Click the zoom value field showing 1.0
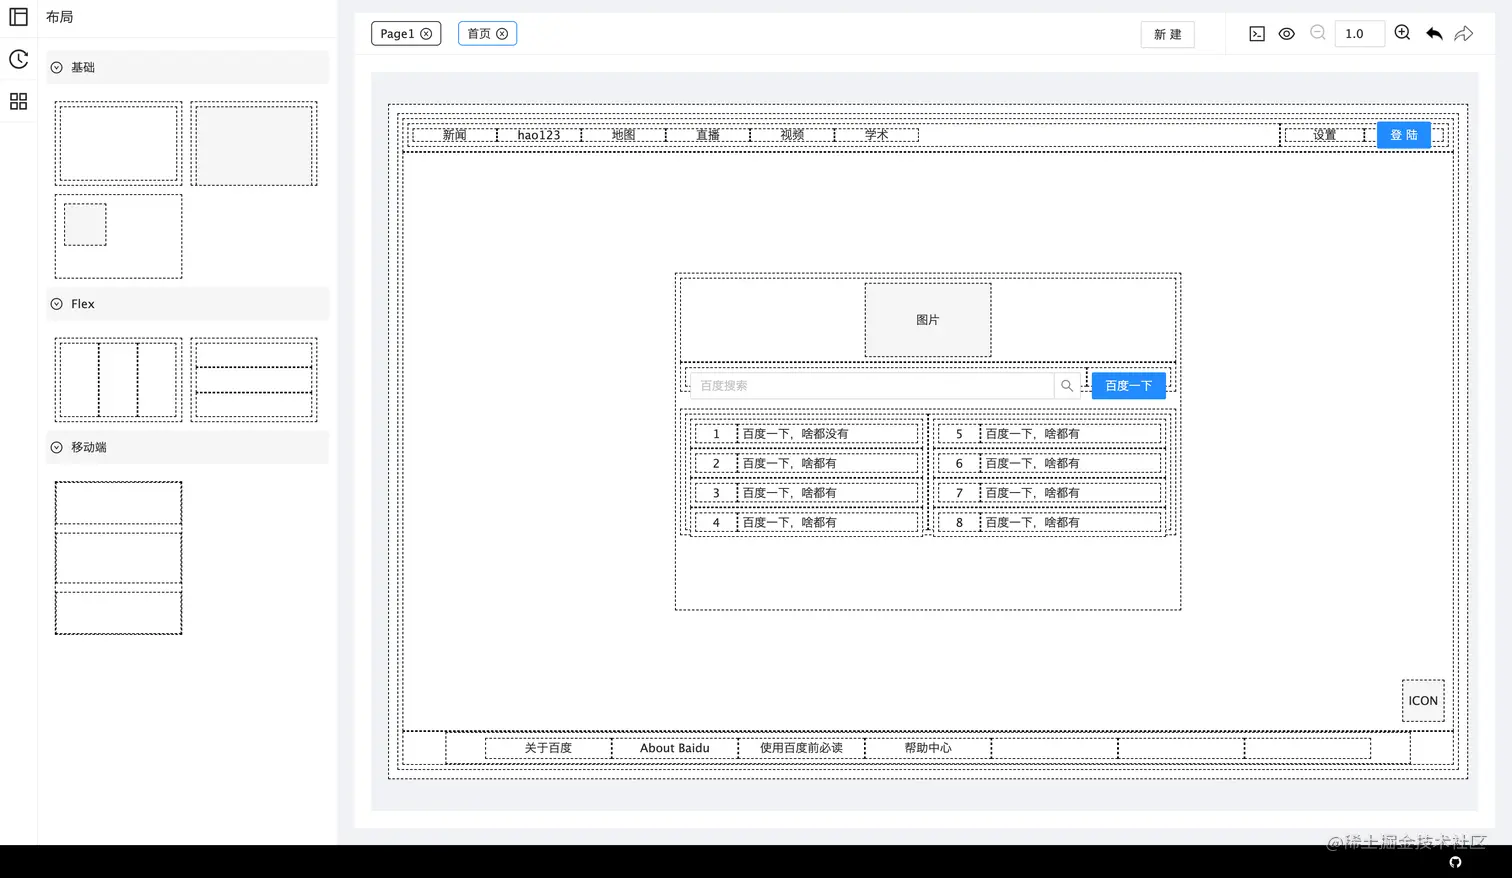The image size is (1512, 878). pyautogui.click(x=1359, y=34)
